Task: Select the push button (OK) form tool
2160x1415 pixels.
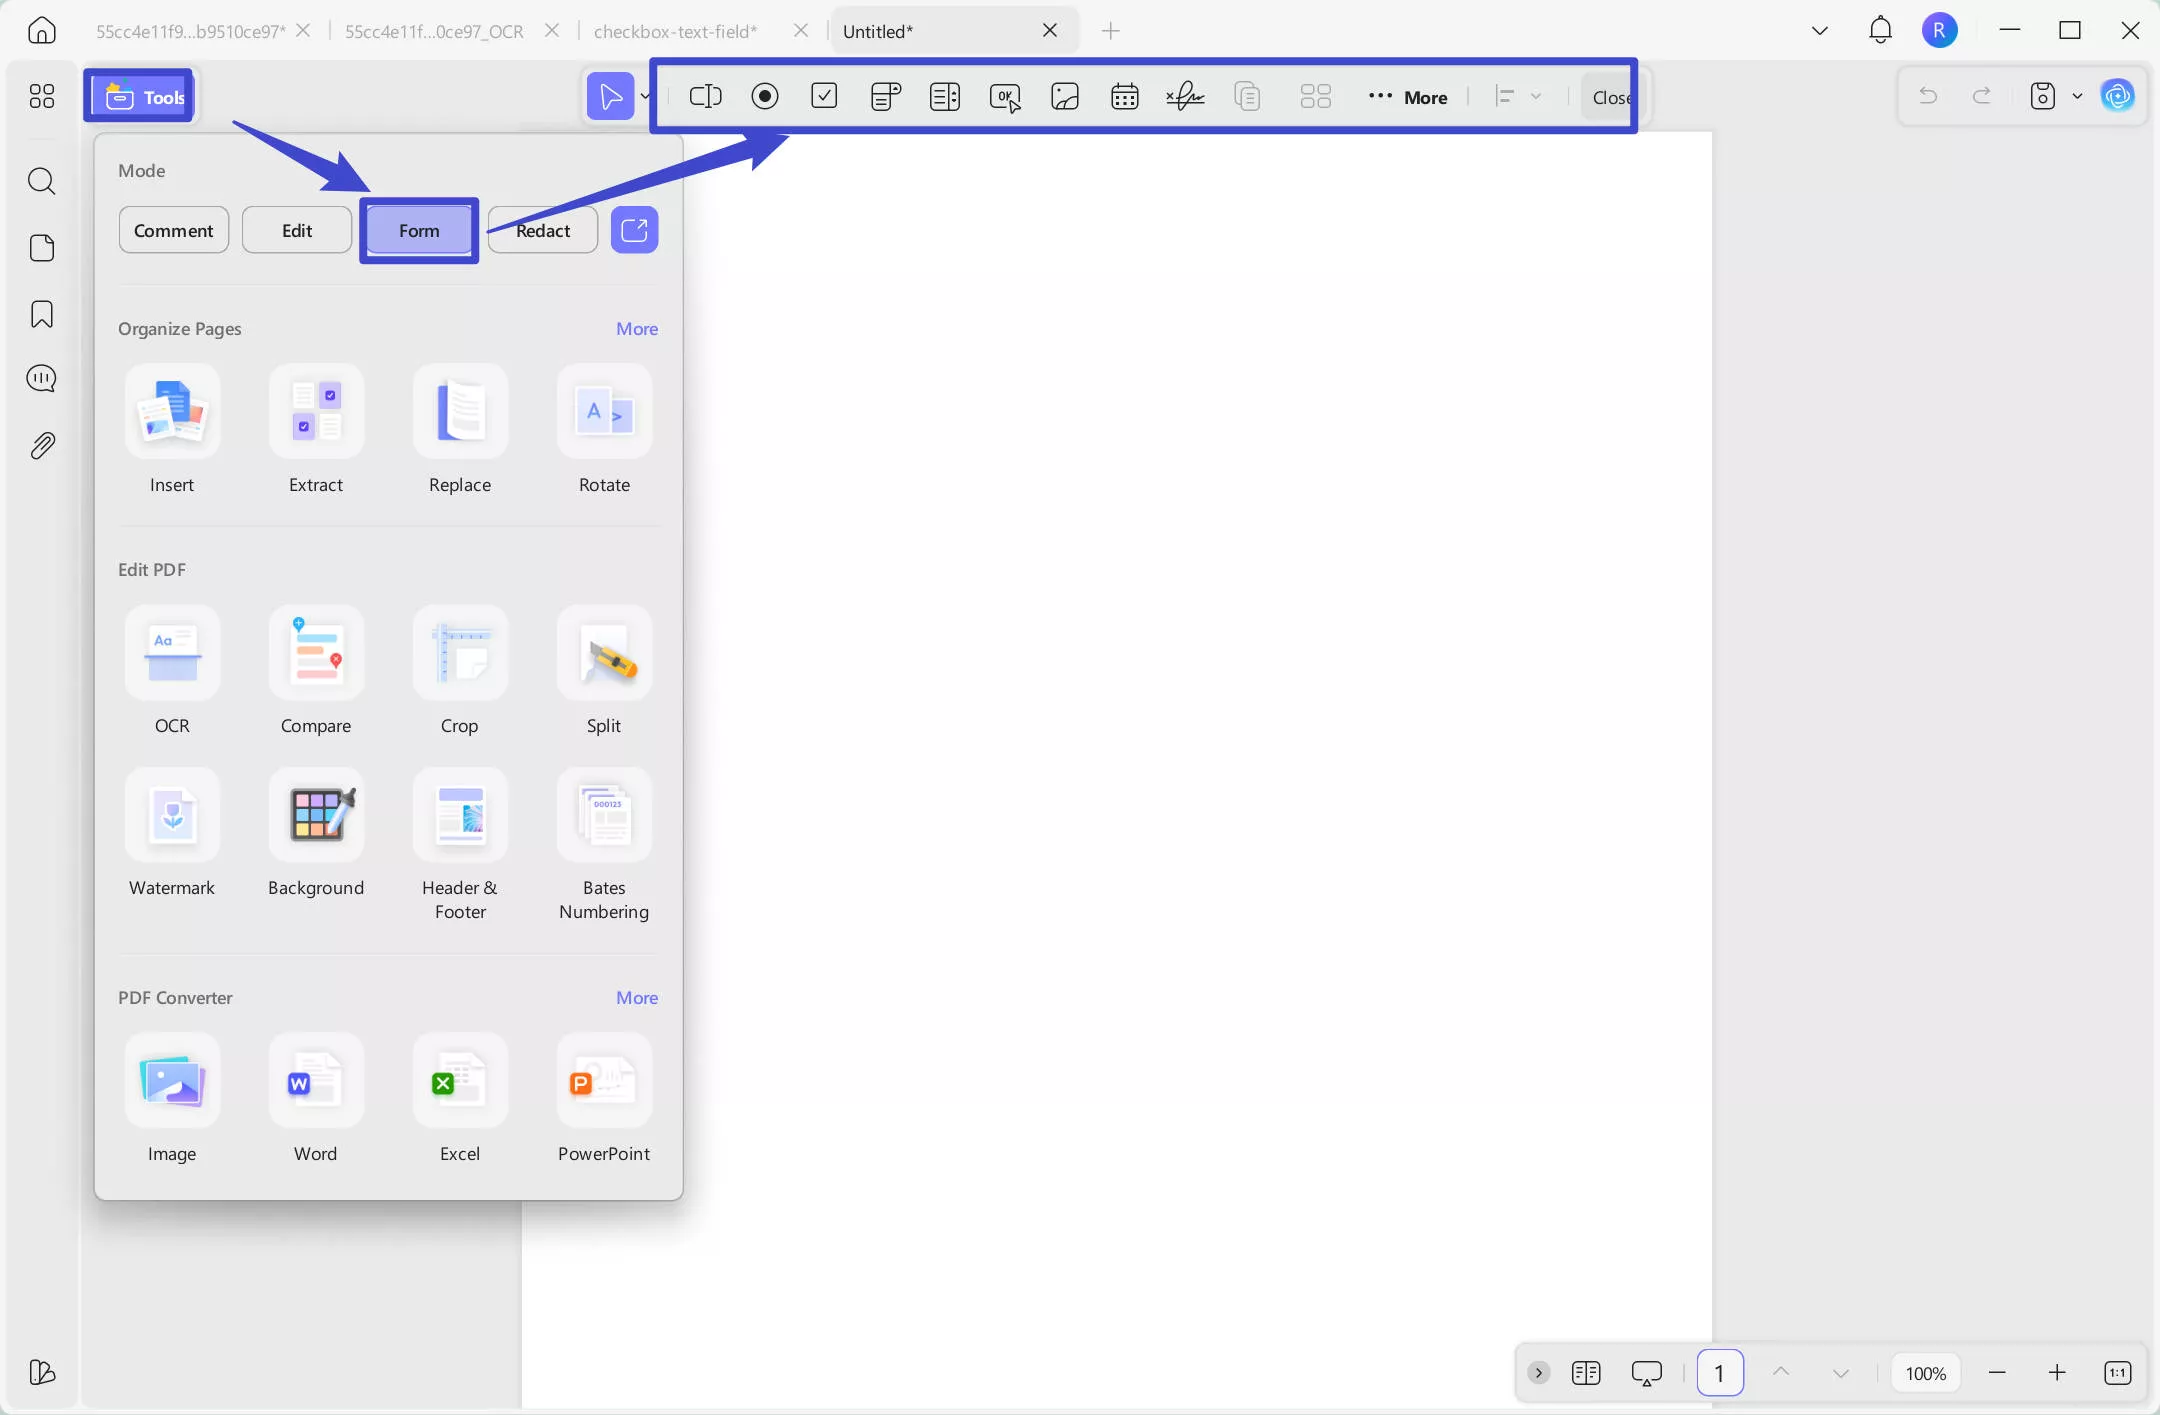Action: pyautogui.click(x=1004, y=96)
